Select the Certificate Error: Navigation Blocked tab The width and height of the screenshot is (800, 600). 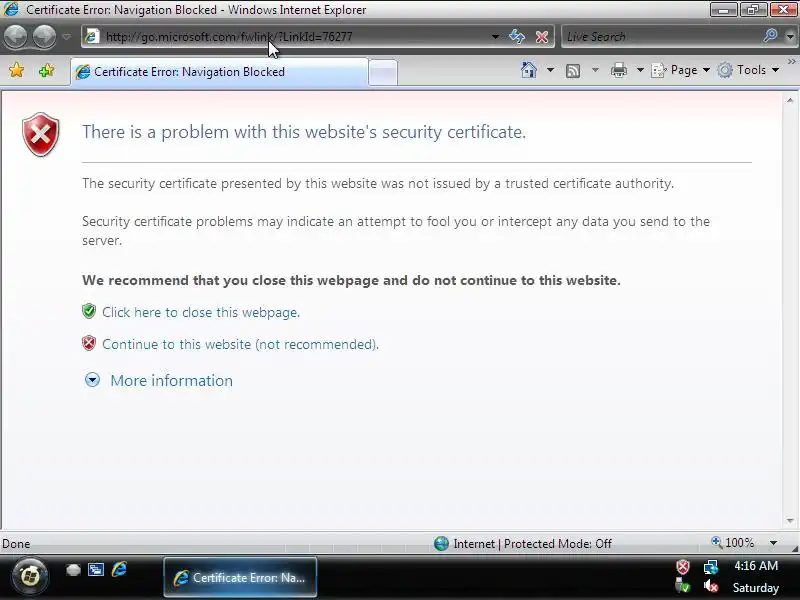(x=218, y=72)
